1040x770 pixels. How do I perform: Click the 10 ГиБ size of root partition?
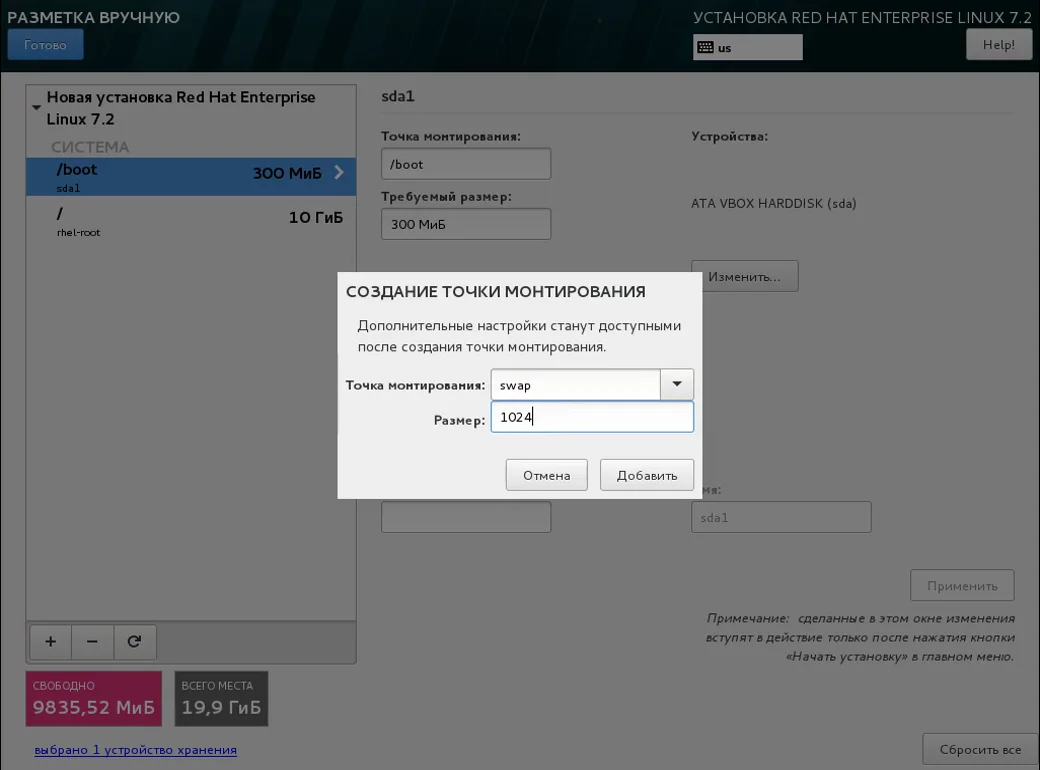click(x=316, y=218)
